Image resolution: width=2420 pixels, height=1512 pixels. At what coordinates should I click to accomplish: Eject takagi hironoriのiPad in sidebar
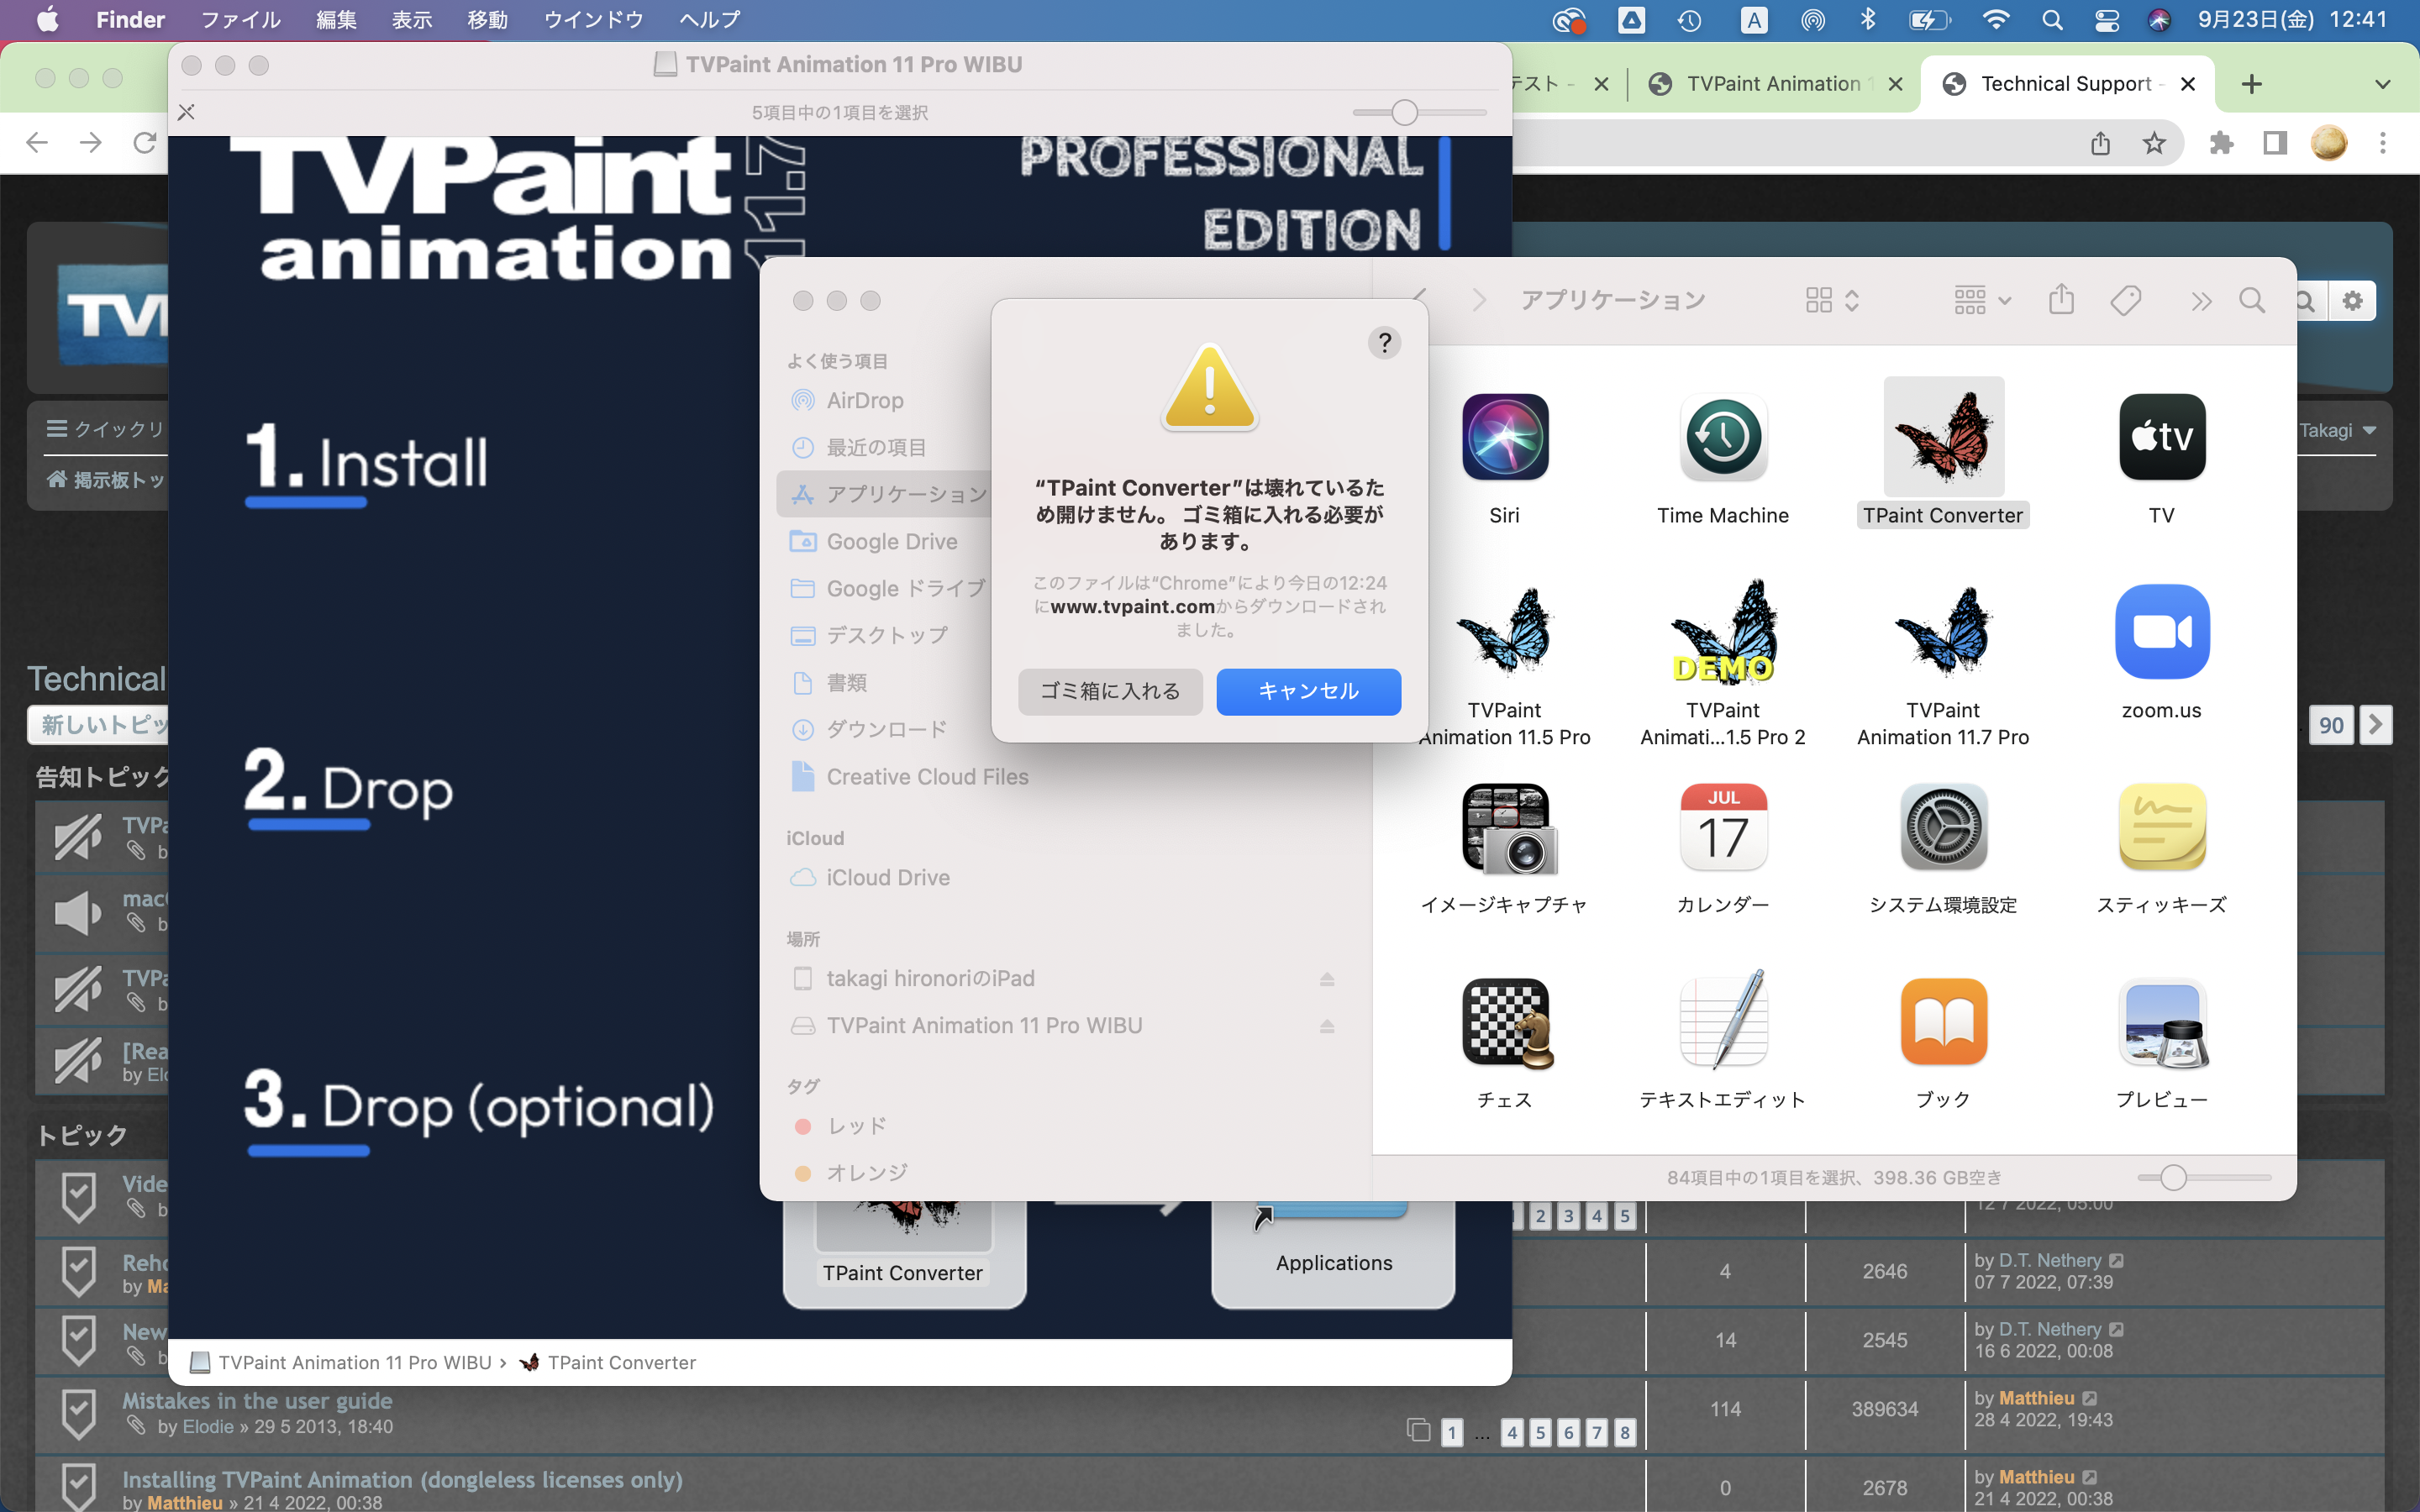click(1327, 979)
